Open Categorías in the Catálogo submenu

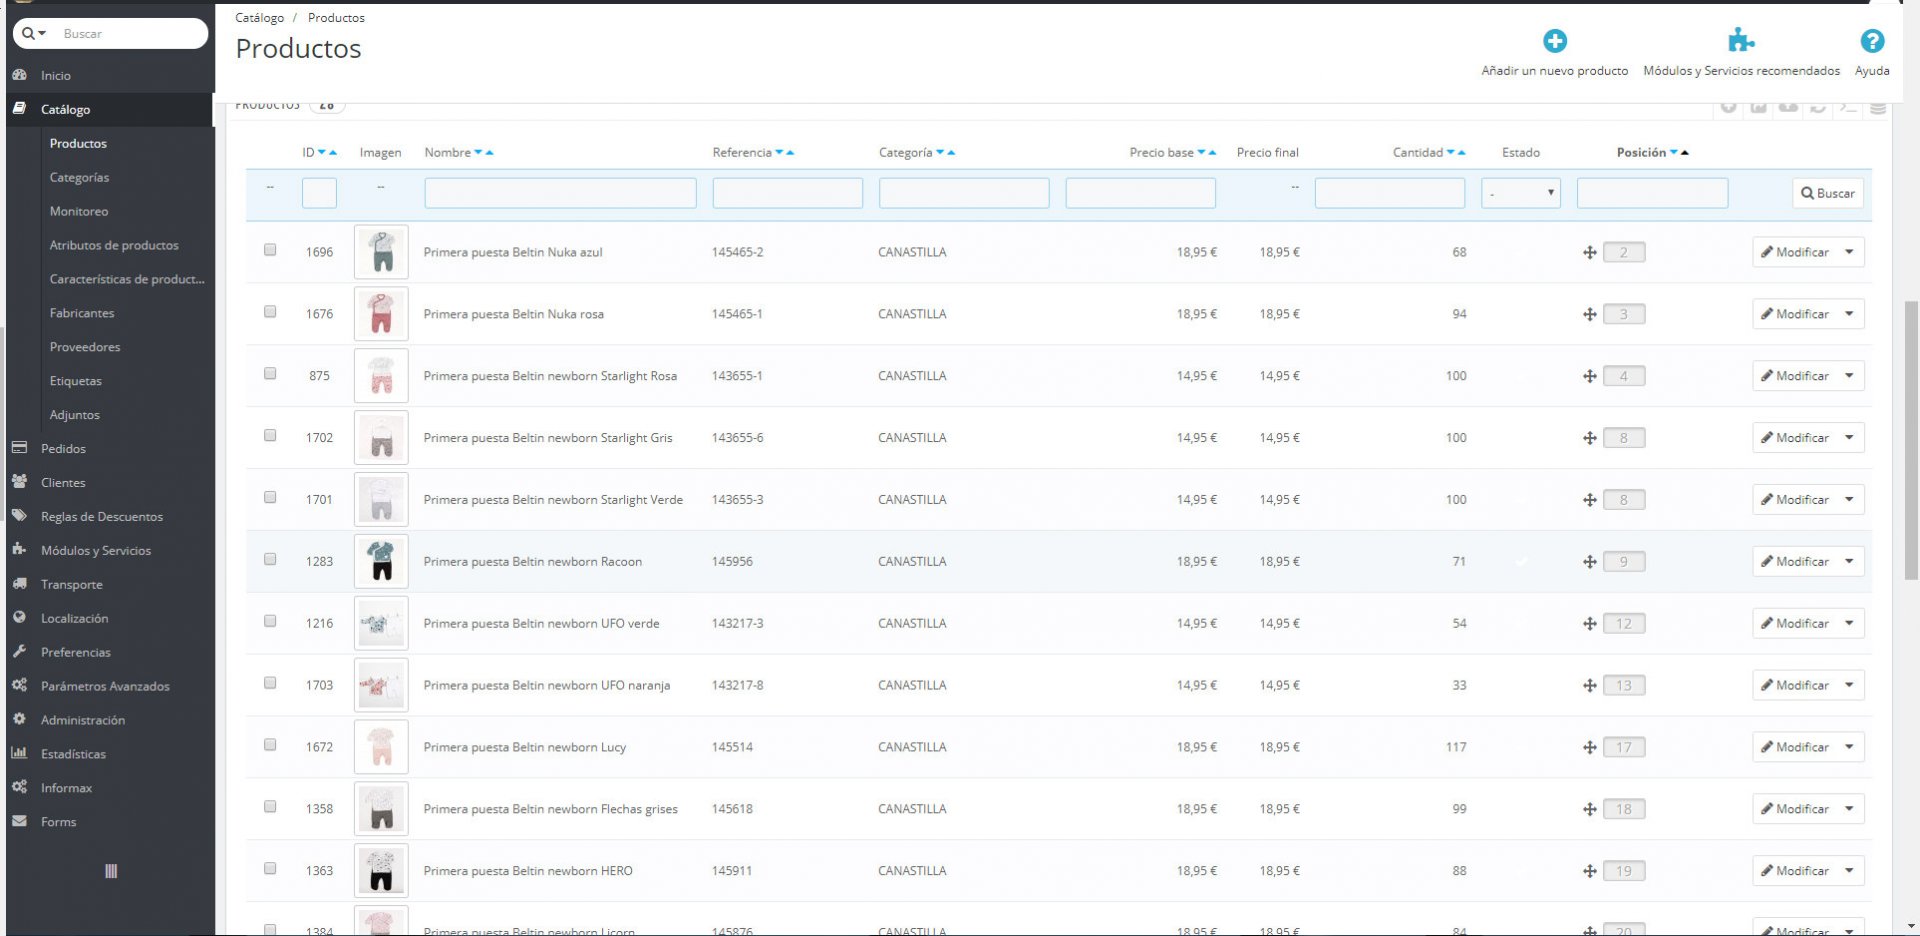click(79, 177)
